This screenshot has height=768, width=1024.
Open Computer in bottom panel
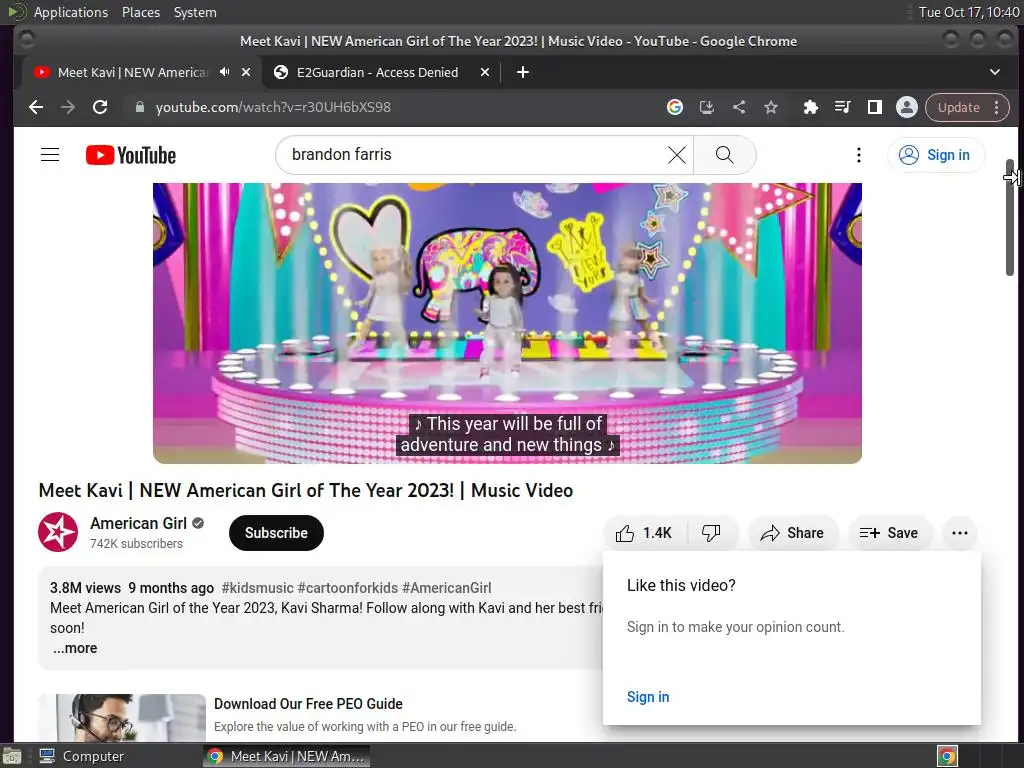[82, 756]
